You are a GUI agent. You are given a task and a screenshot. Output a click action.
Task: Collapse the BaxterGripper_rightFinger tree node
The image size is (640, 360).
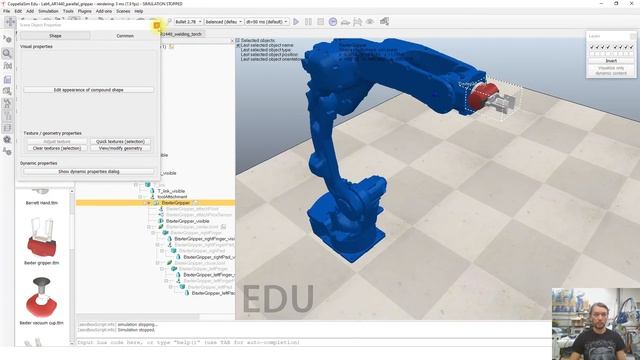(x=153, y=233)
